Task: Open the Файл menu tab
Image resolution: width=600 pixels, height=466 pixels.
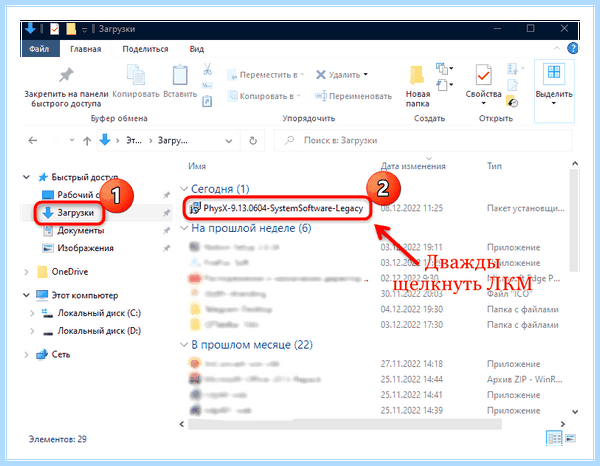Action: pyautogui.click(x=39, y=49)
